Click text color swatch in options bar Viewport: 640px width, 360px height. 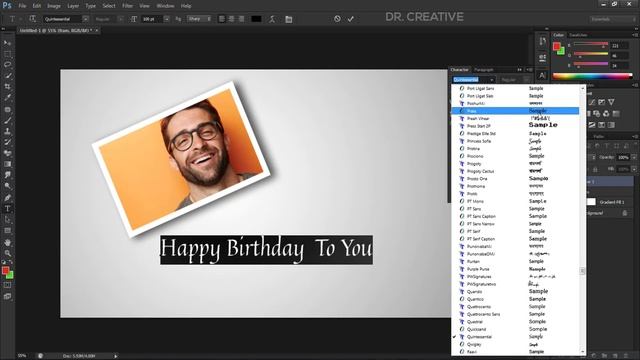point(256,19)
